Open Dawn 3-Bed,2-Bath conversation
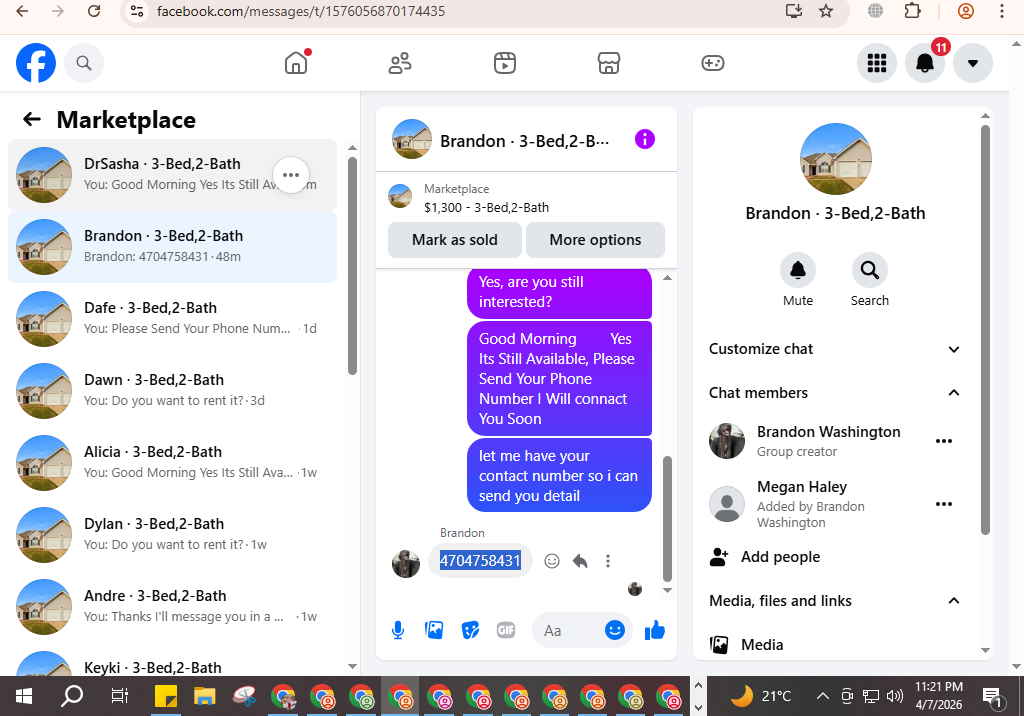This screenshot has height=716, width=1024. coord(172,391)
